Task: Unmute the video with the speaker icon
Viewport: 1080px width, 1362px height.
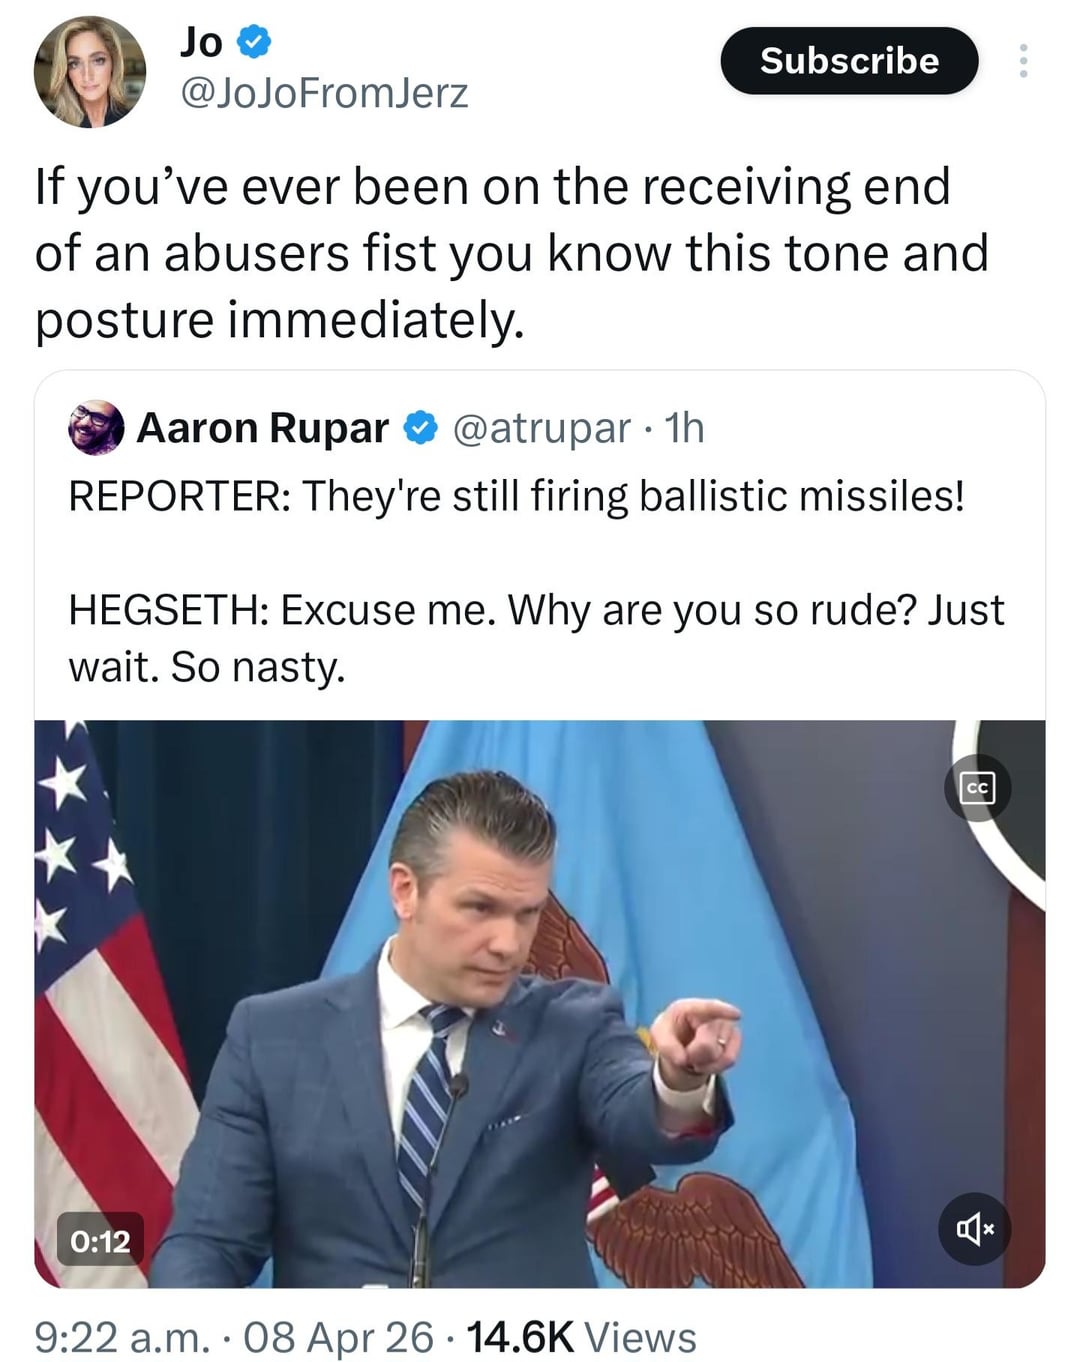Action: (975, 1229)
